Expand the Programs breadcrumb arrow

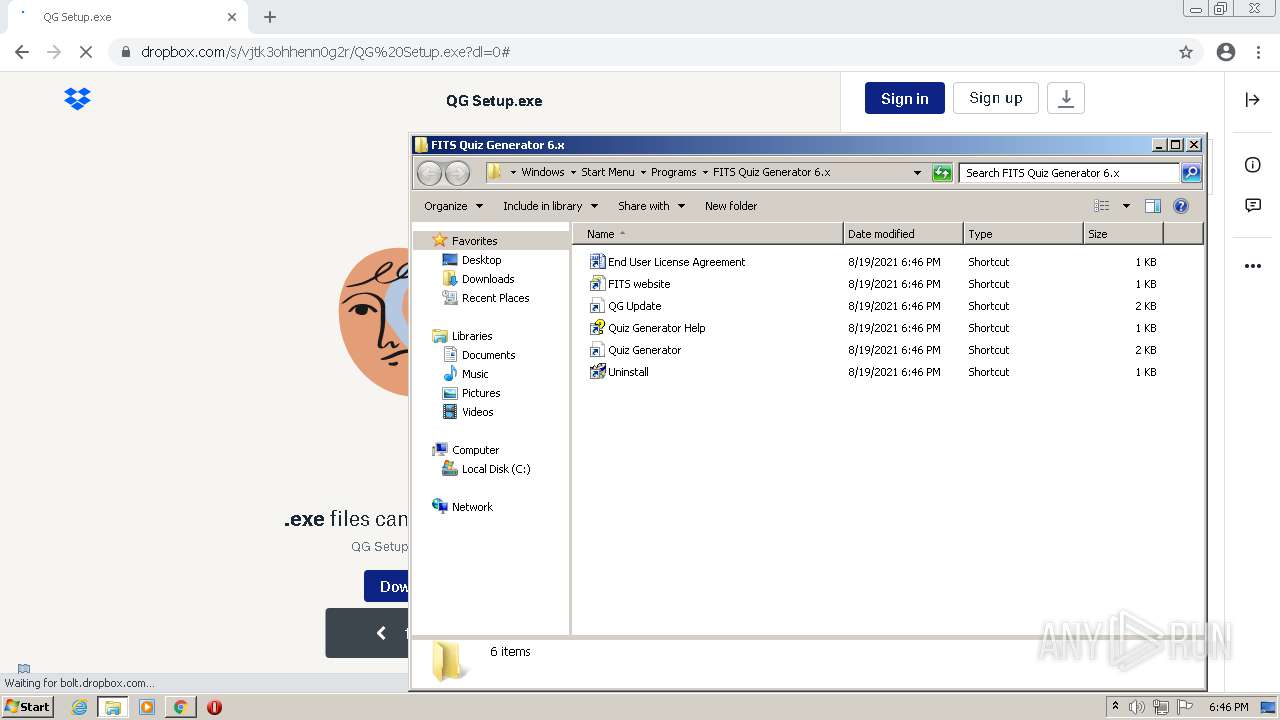click(x=705, y=172)
